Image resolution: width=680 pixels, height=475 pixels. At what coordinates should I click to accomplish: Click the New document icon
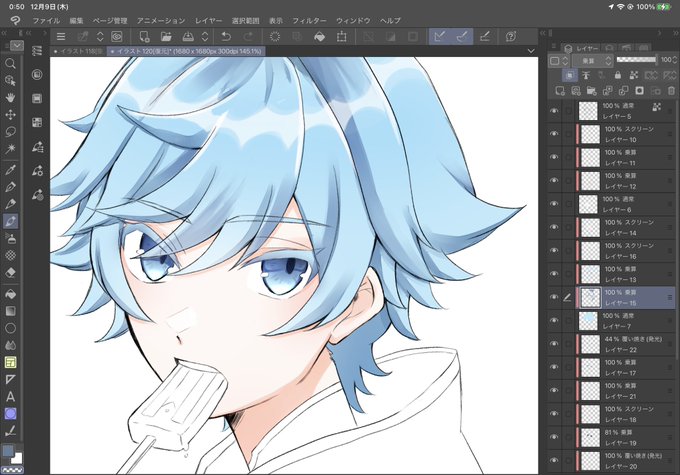pyautogui.click(x=144, y=36)
